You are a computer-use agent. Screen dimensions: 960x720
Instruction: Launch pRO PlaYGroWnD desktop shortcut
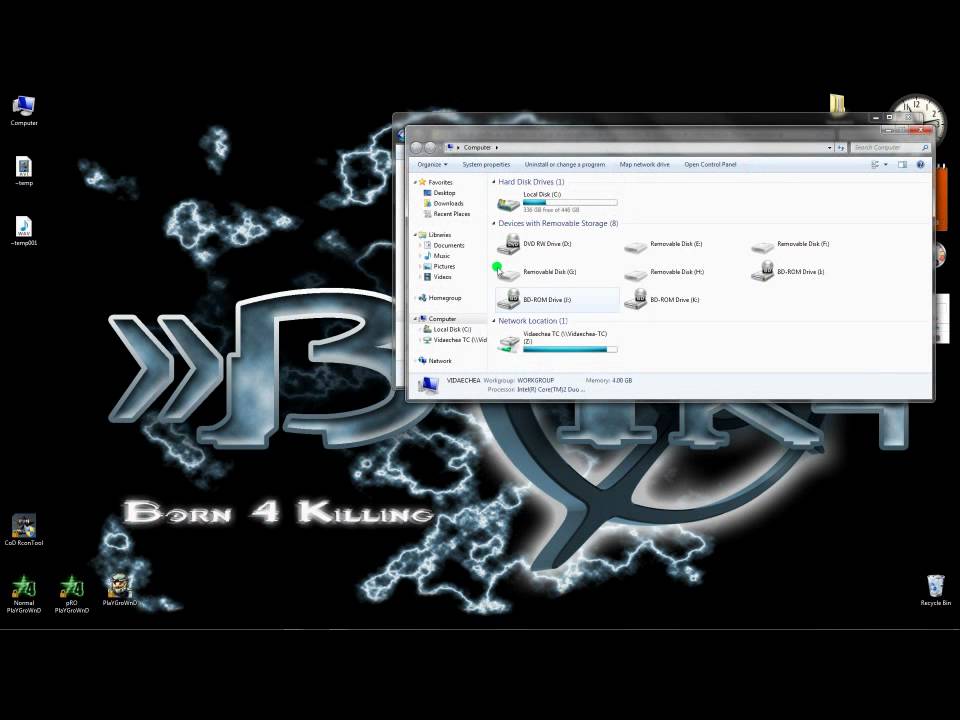click(x=72, y=594)
